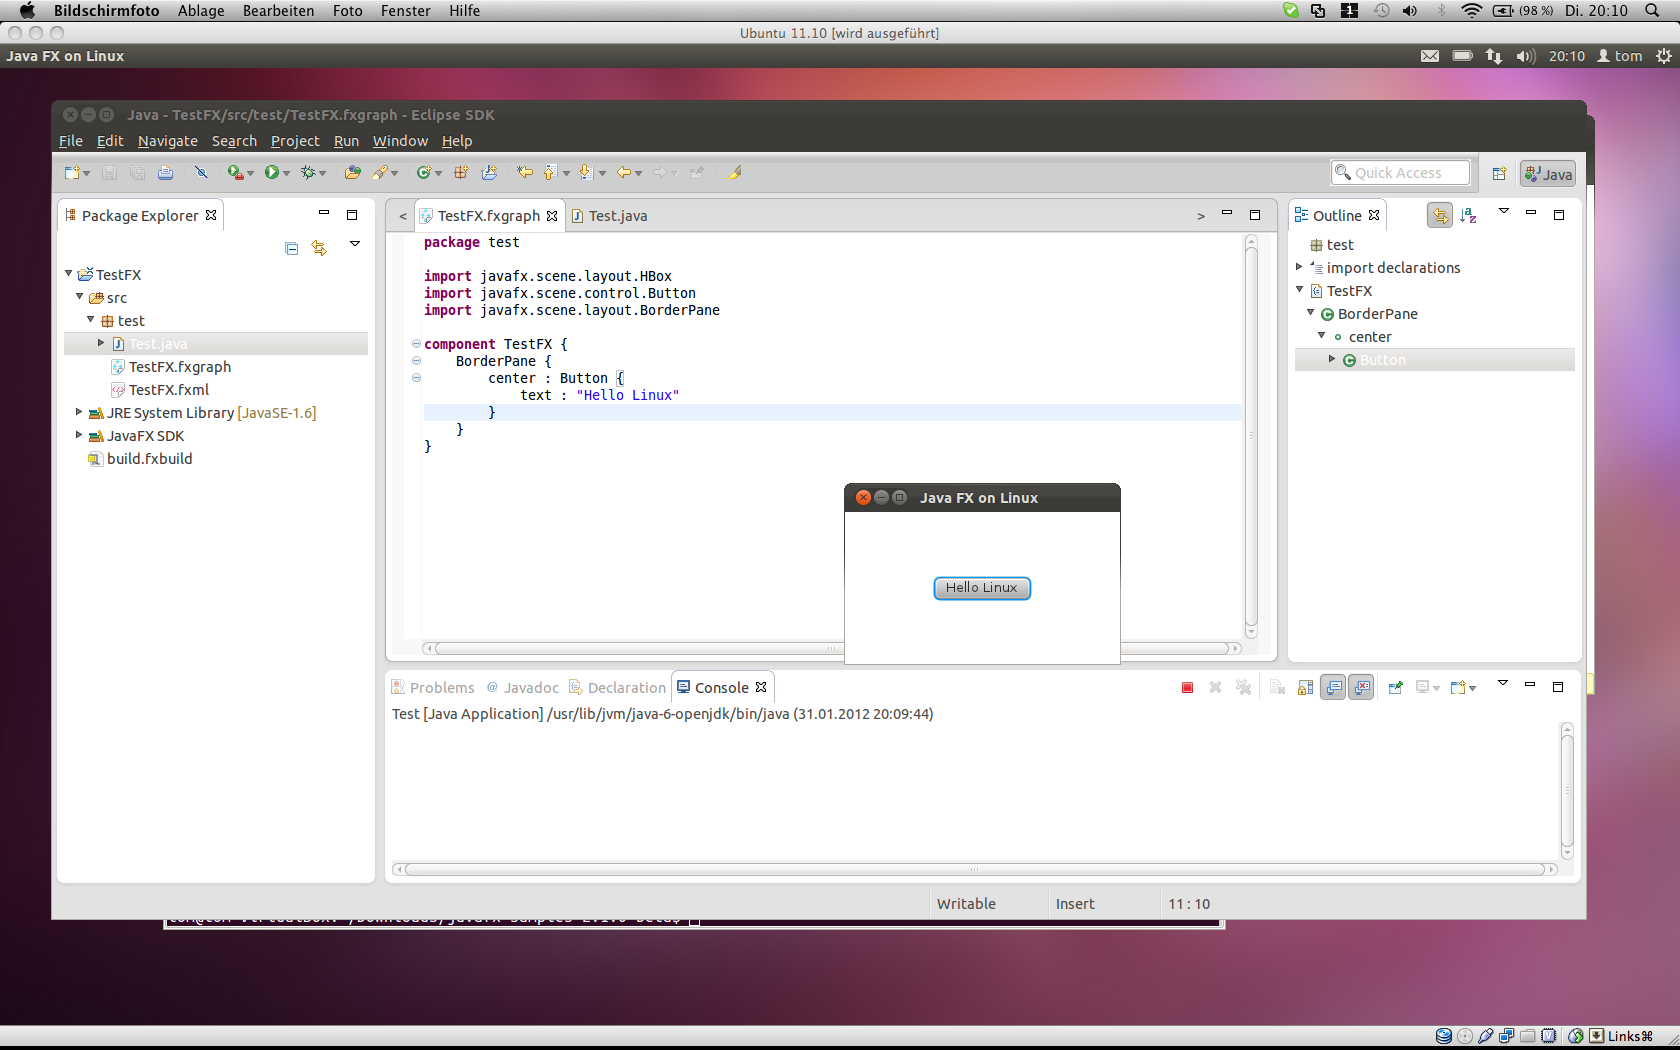
Task: Toggle Scroll Lock in Console toolbar
Action: coord(1305,688)
